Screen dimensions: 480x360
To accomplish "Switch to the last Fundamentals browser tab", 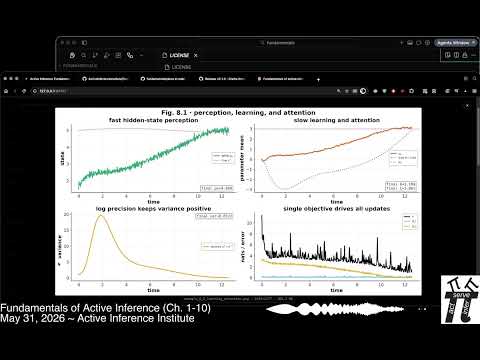I will [280, 79].
